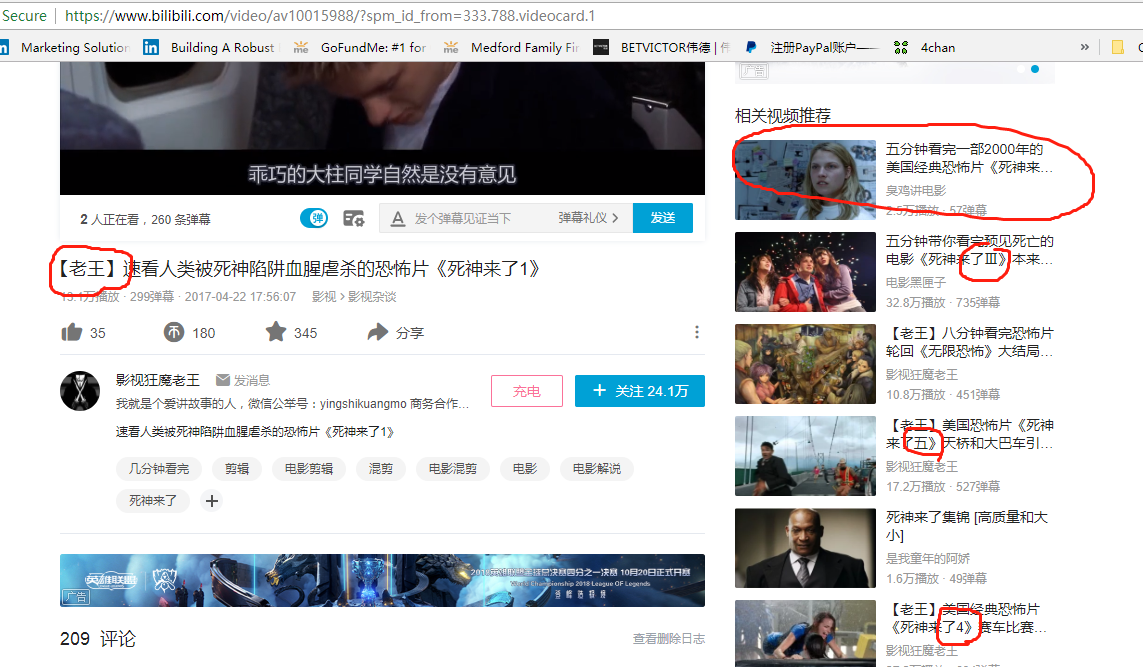
Task: Select the 电影解说 tag
Action: tap(597, 469)
